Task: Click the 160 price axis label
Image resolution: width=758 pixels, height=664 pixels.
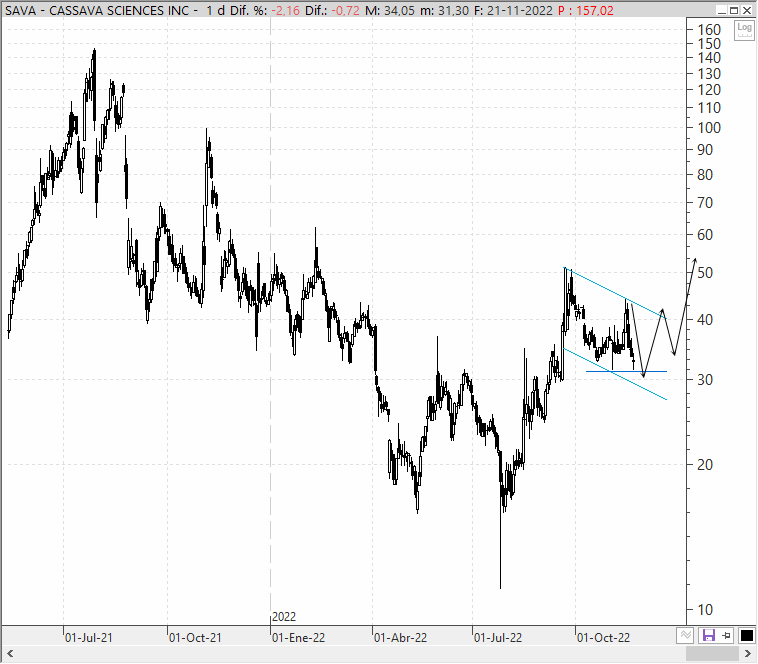Action: pos(709,30)
